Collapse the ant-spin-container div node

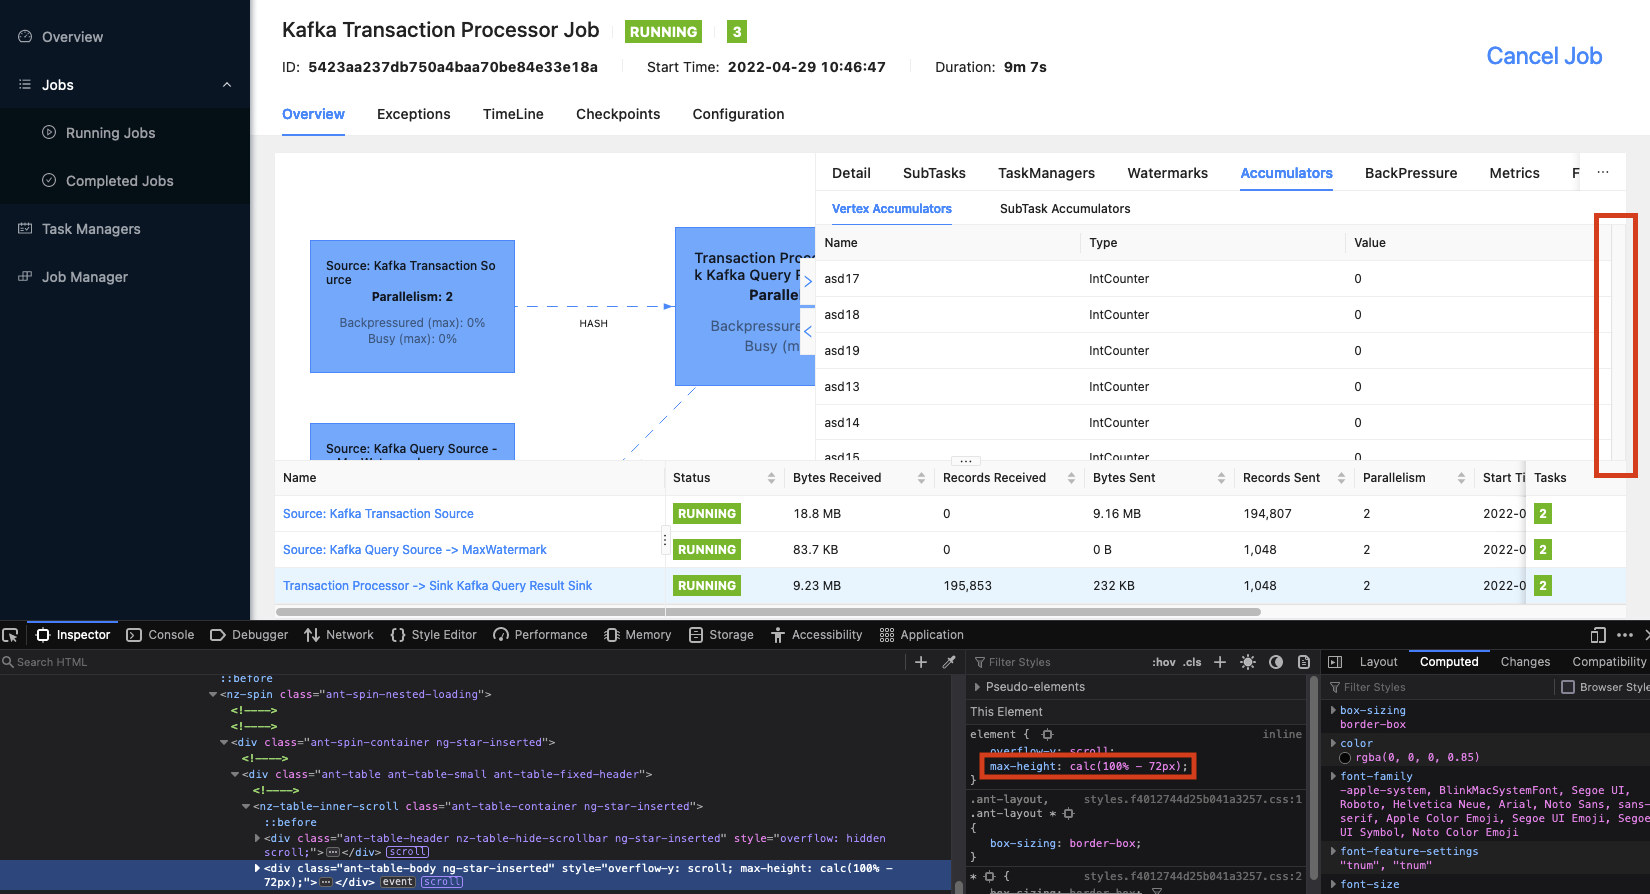(224, 742)
